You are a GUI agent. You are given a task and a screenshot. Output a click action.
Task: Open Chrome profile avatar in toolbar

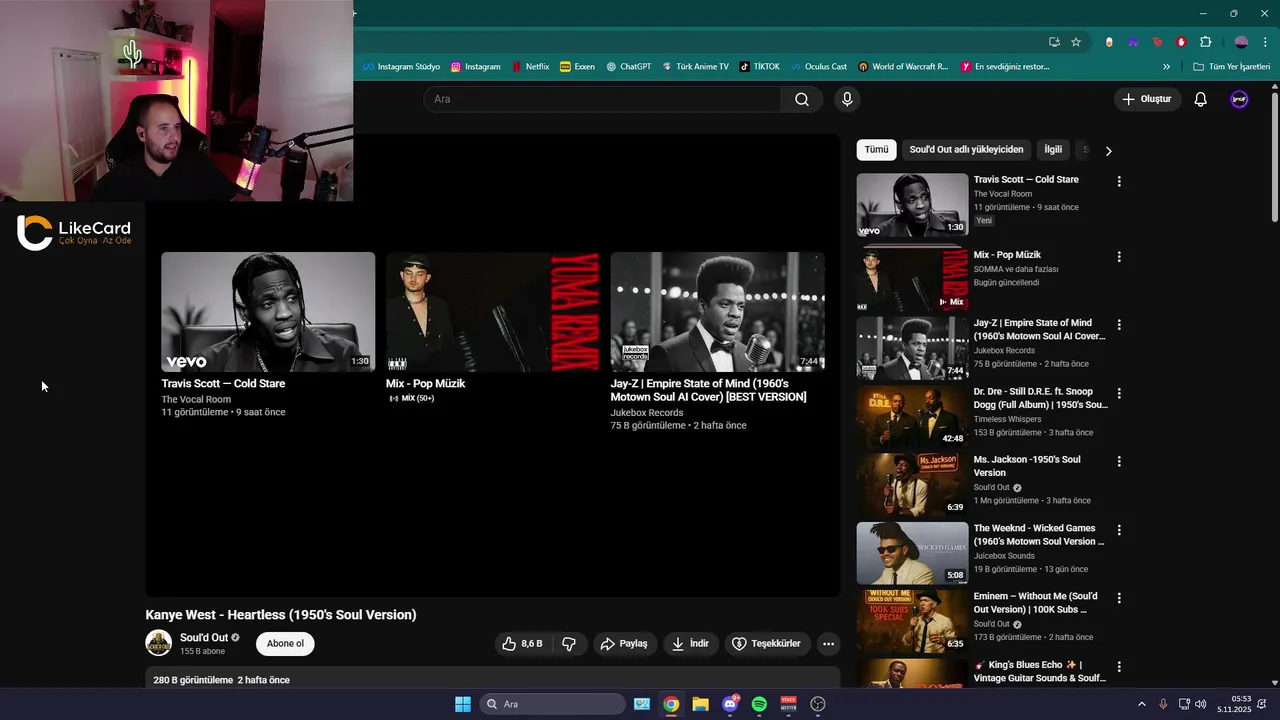pos(1241,42)
